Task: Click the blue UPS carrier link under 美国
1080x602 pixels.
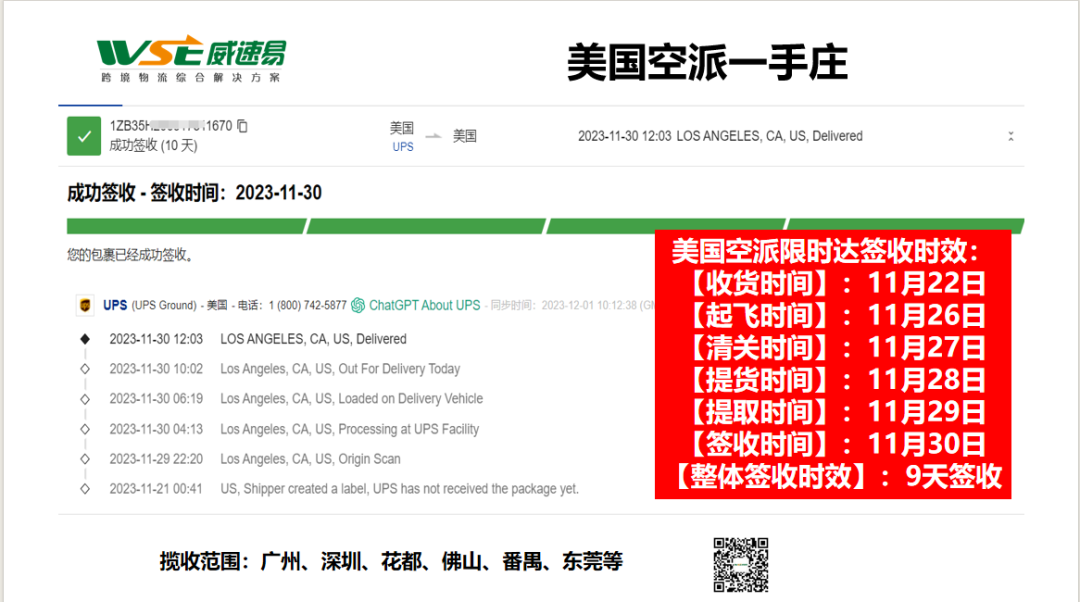Action: coord(403,147)
